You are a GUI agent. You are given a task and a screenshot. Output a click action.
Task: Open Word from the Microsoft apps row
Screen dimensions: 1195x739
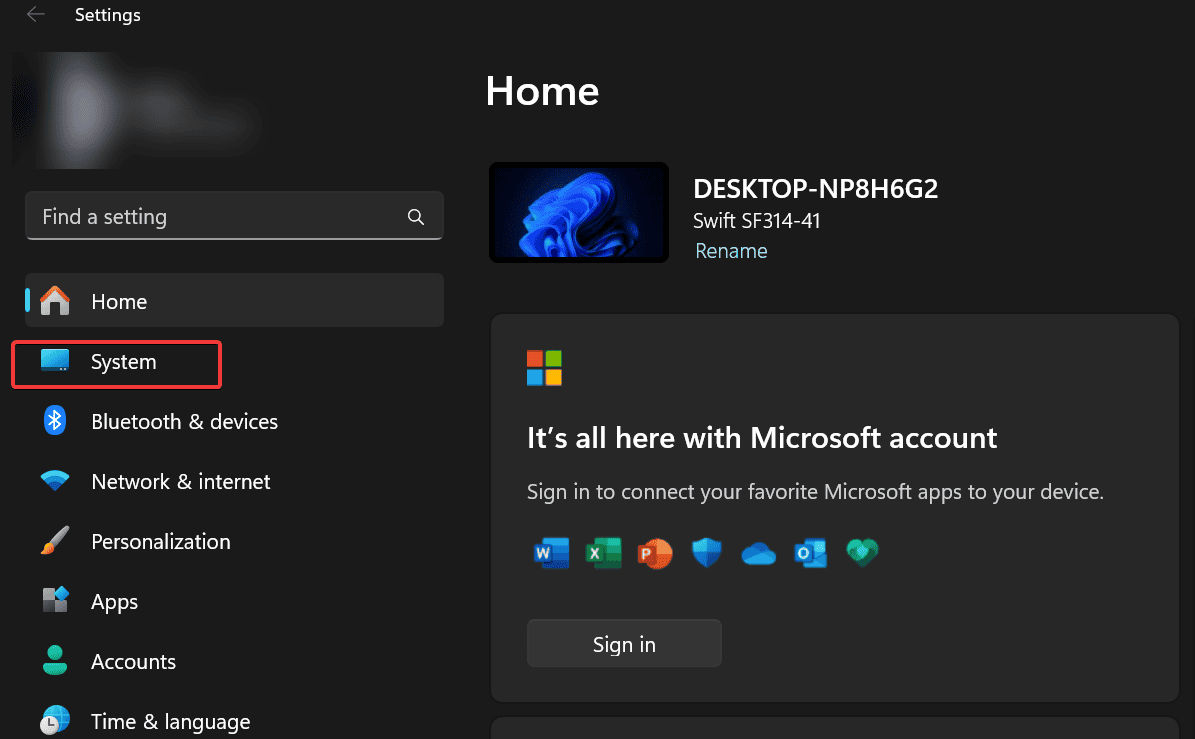click(x=551, y=552)
